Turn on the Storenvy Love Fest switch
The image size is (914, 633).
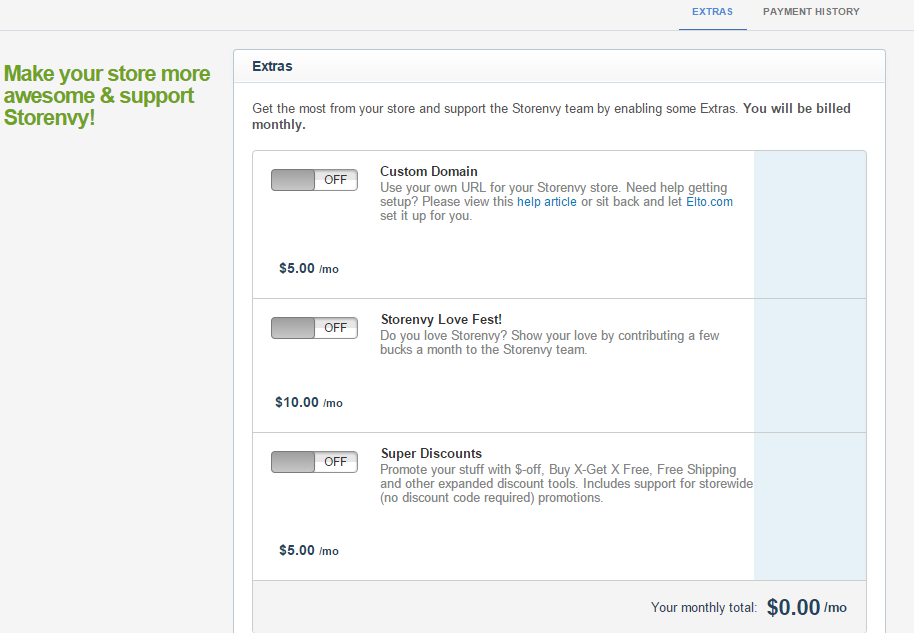[314, 328]
